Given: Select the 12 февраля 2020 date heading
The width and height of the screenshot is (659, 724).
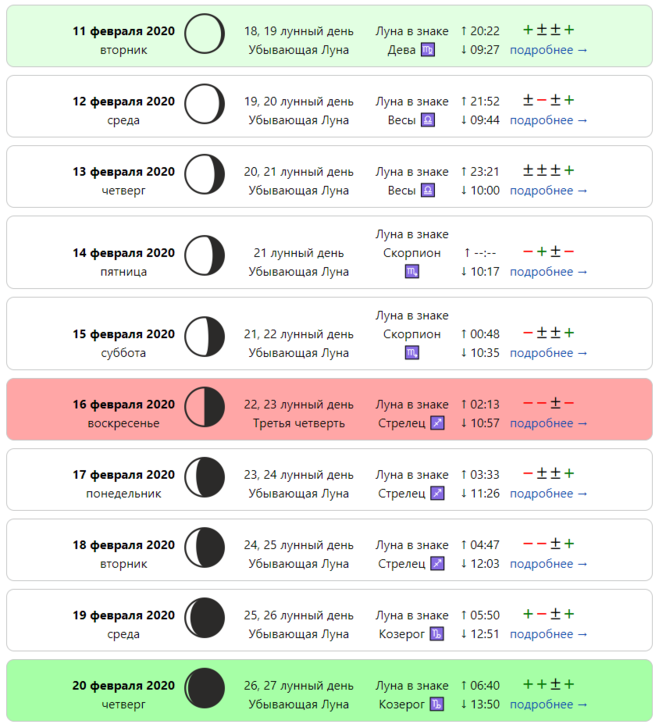Looking at the screenshot, I should click(x=123, y=101).
